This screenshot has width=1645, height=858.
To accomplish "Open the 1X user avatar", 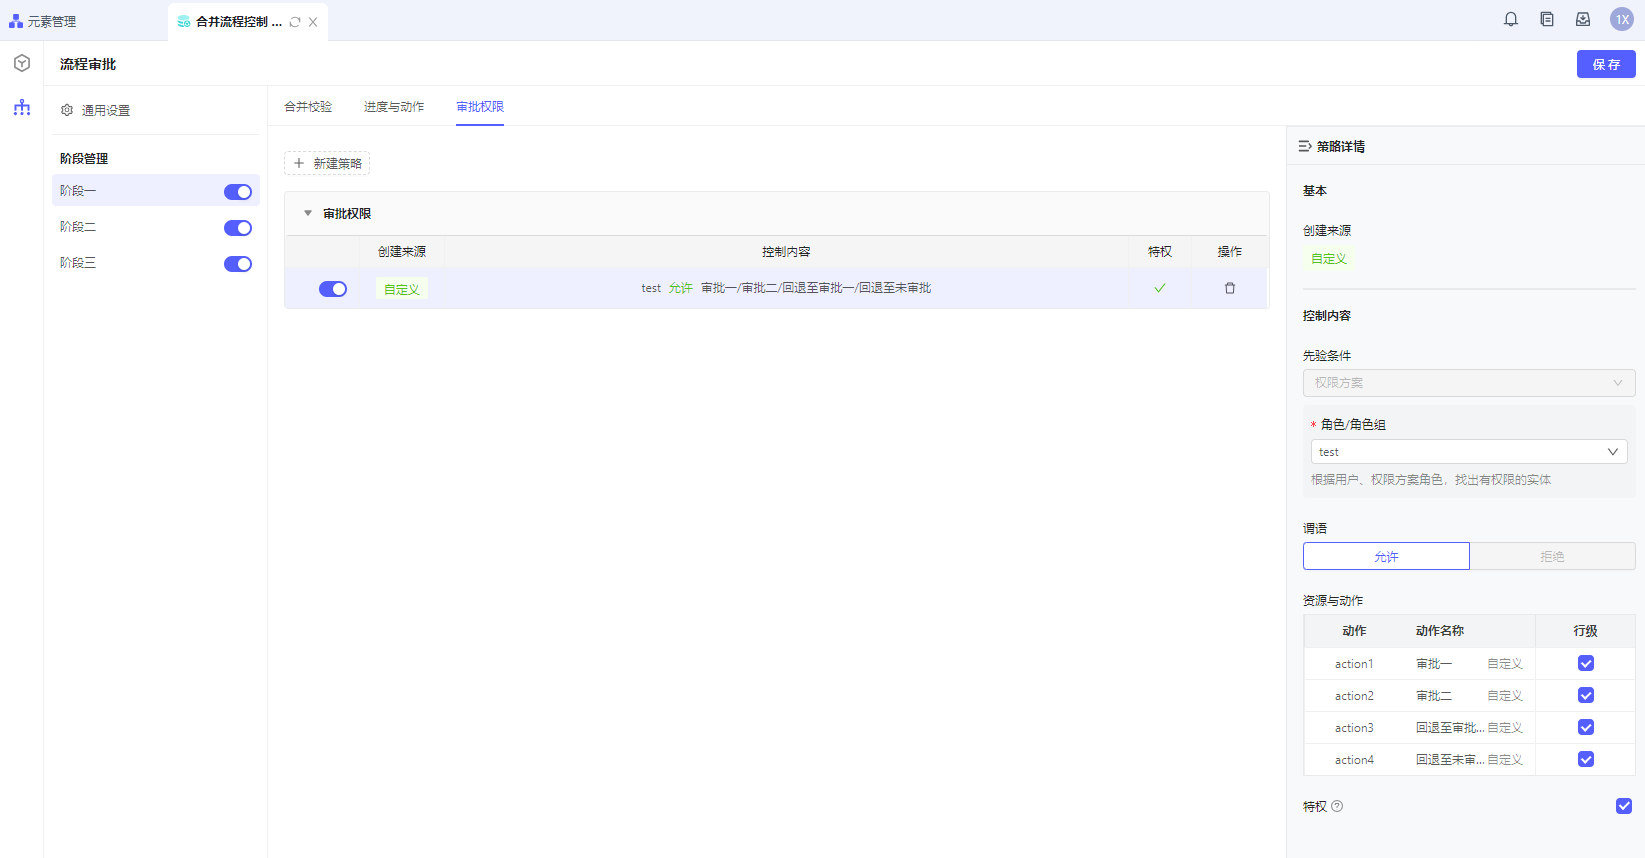I will 1621,20.
